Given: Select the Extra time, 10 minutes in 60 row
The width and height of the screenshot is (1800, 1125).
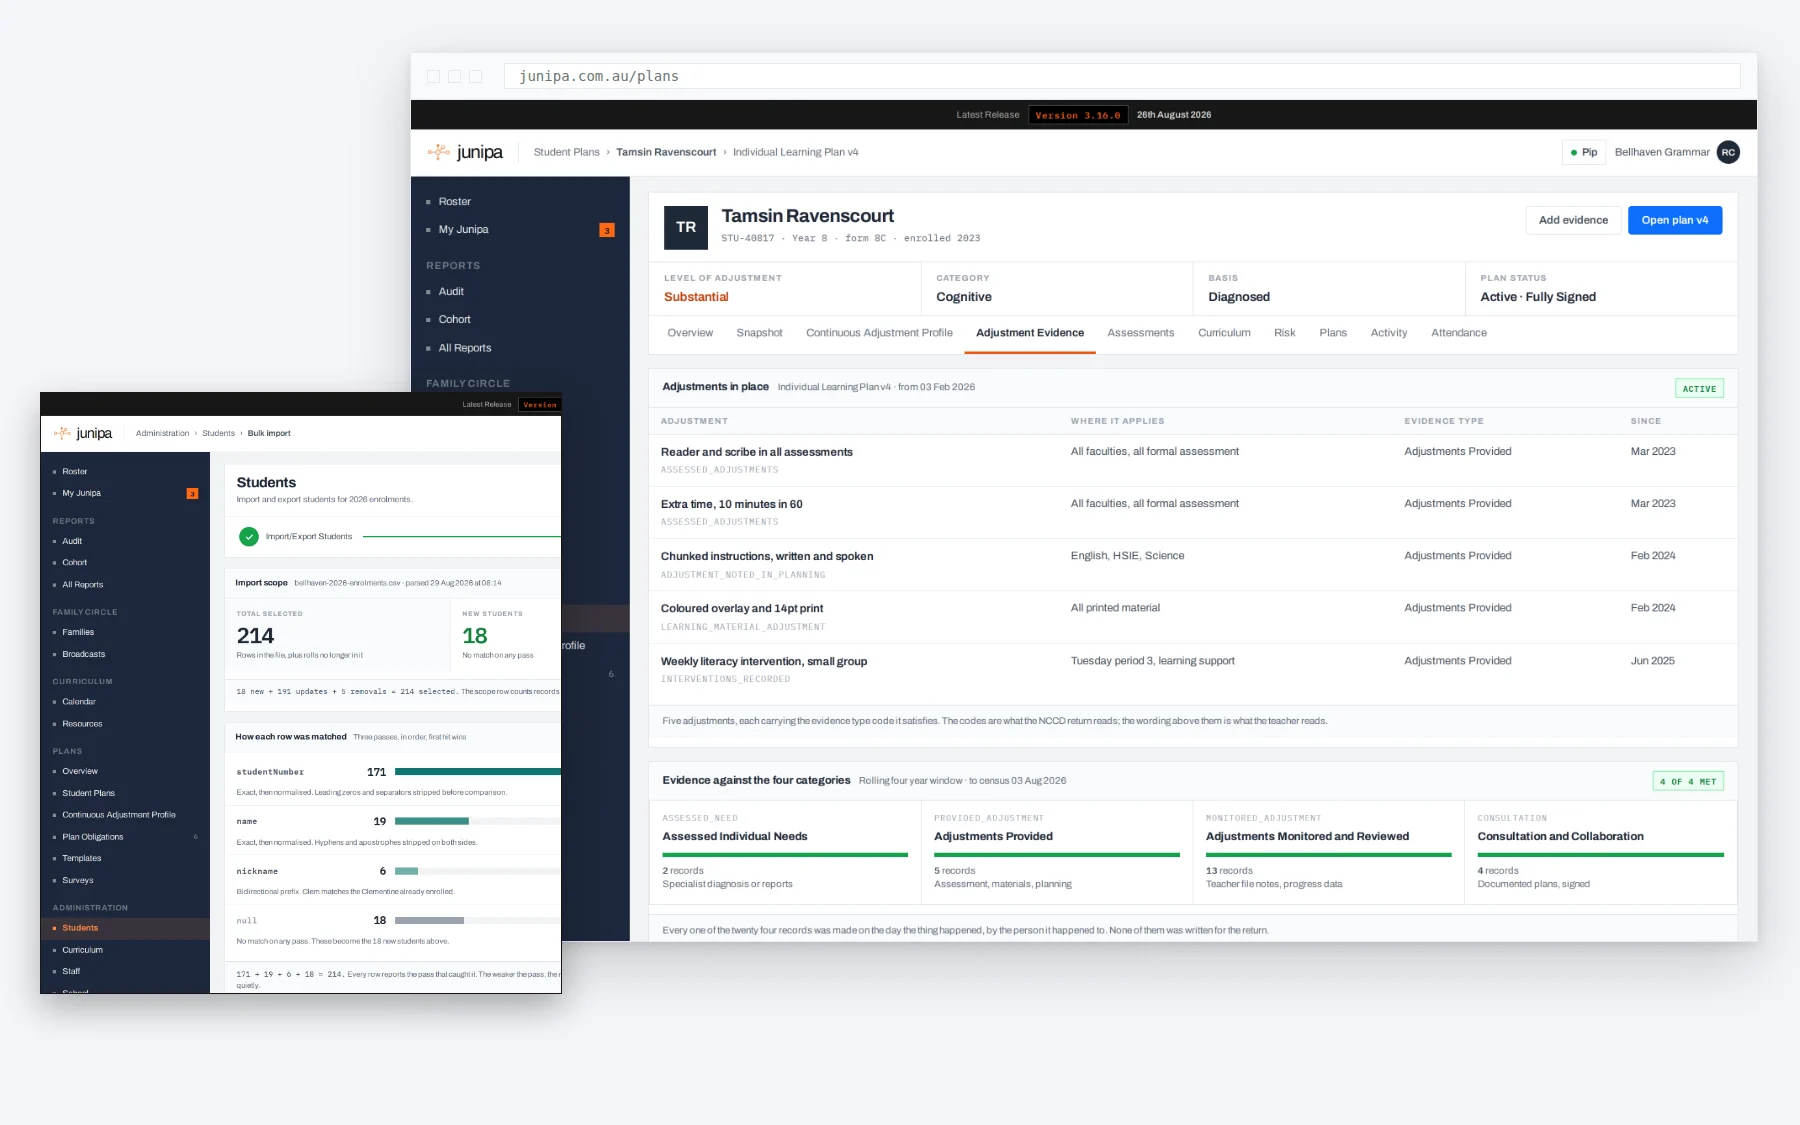Looking at the screenshot, I should (1193, 512).
